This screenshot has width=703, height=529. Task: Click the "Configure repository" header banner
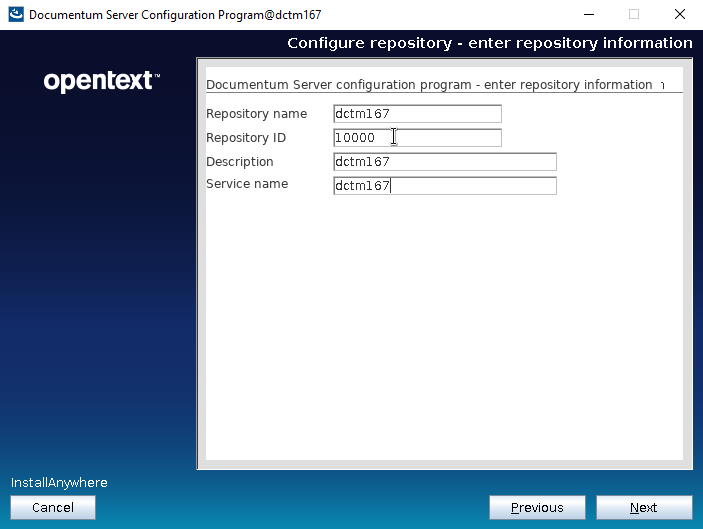point(489,43)
